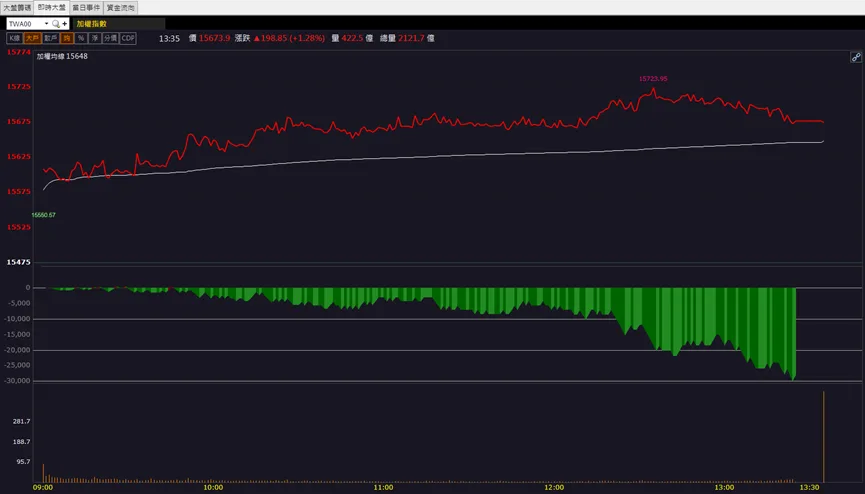Image resolution: width=865 pixels, height=494 pixels.
Task: Click the change value 198.85 (+1.28%)
Action: (x=289, y=38)
